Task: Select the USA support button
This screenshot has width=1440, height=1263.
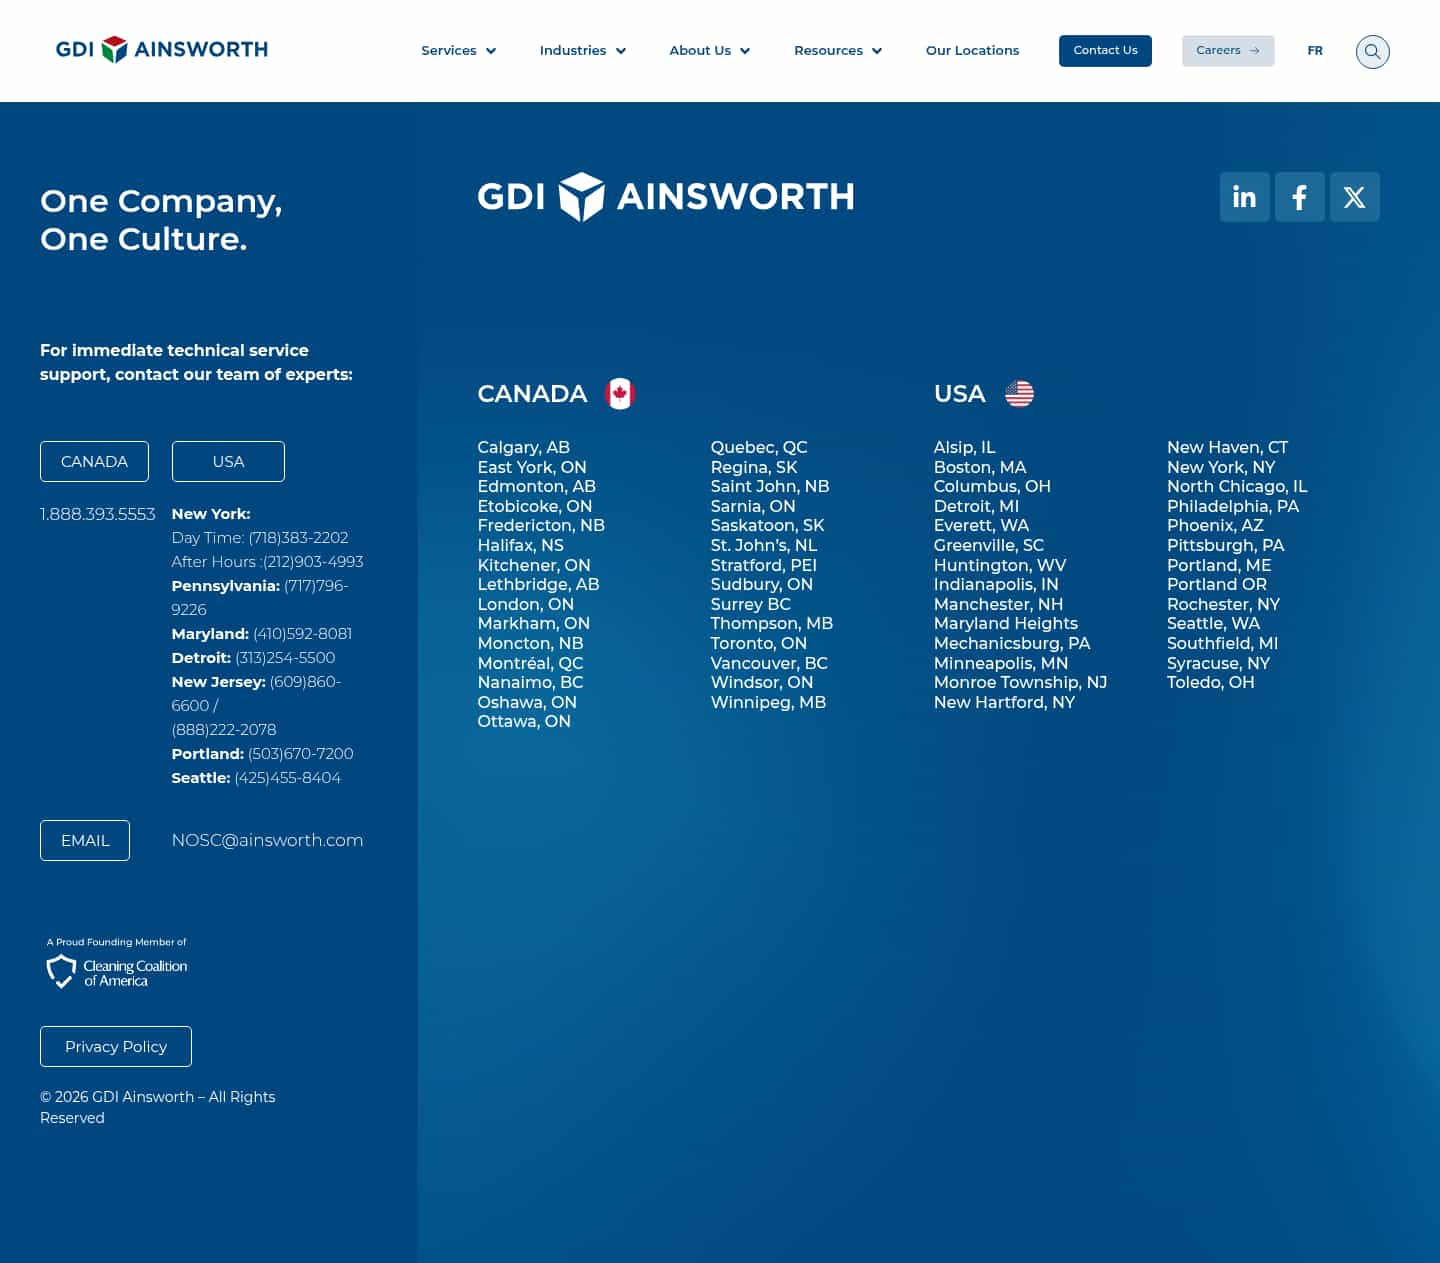Action: coord(228,461)
